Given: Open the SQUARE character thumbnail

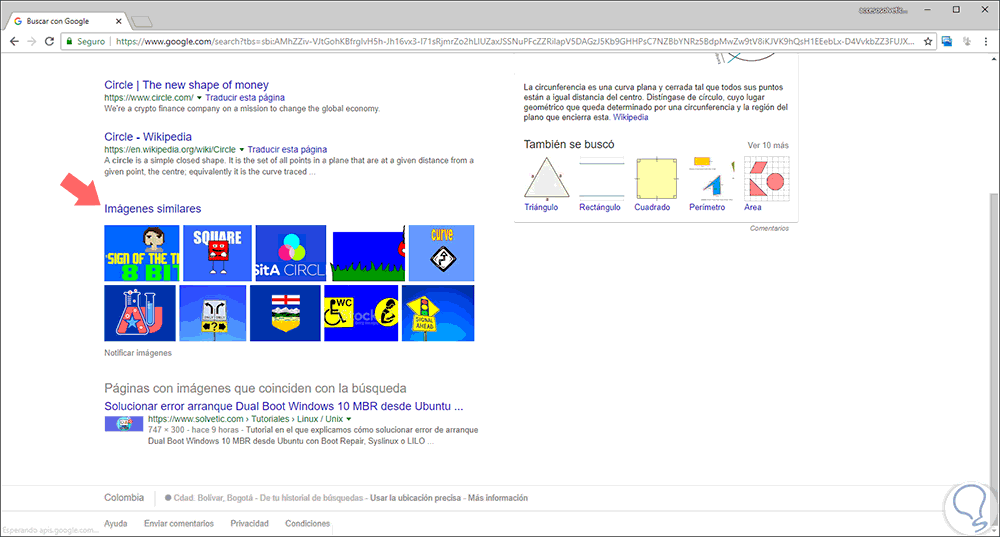Looking at the screenshot, I should pyautogui.click(x=217, y=253).
